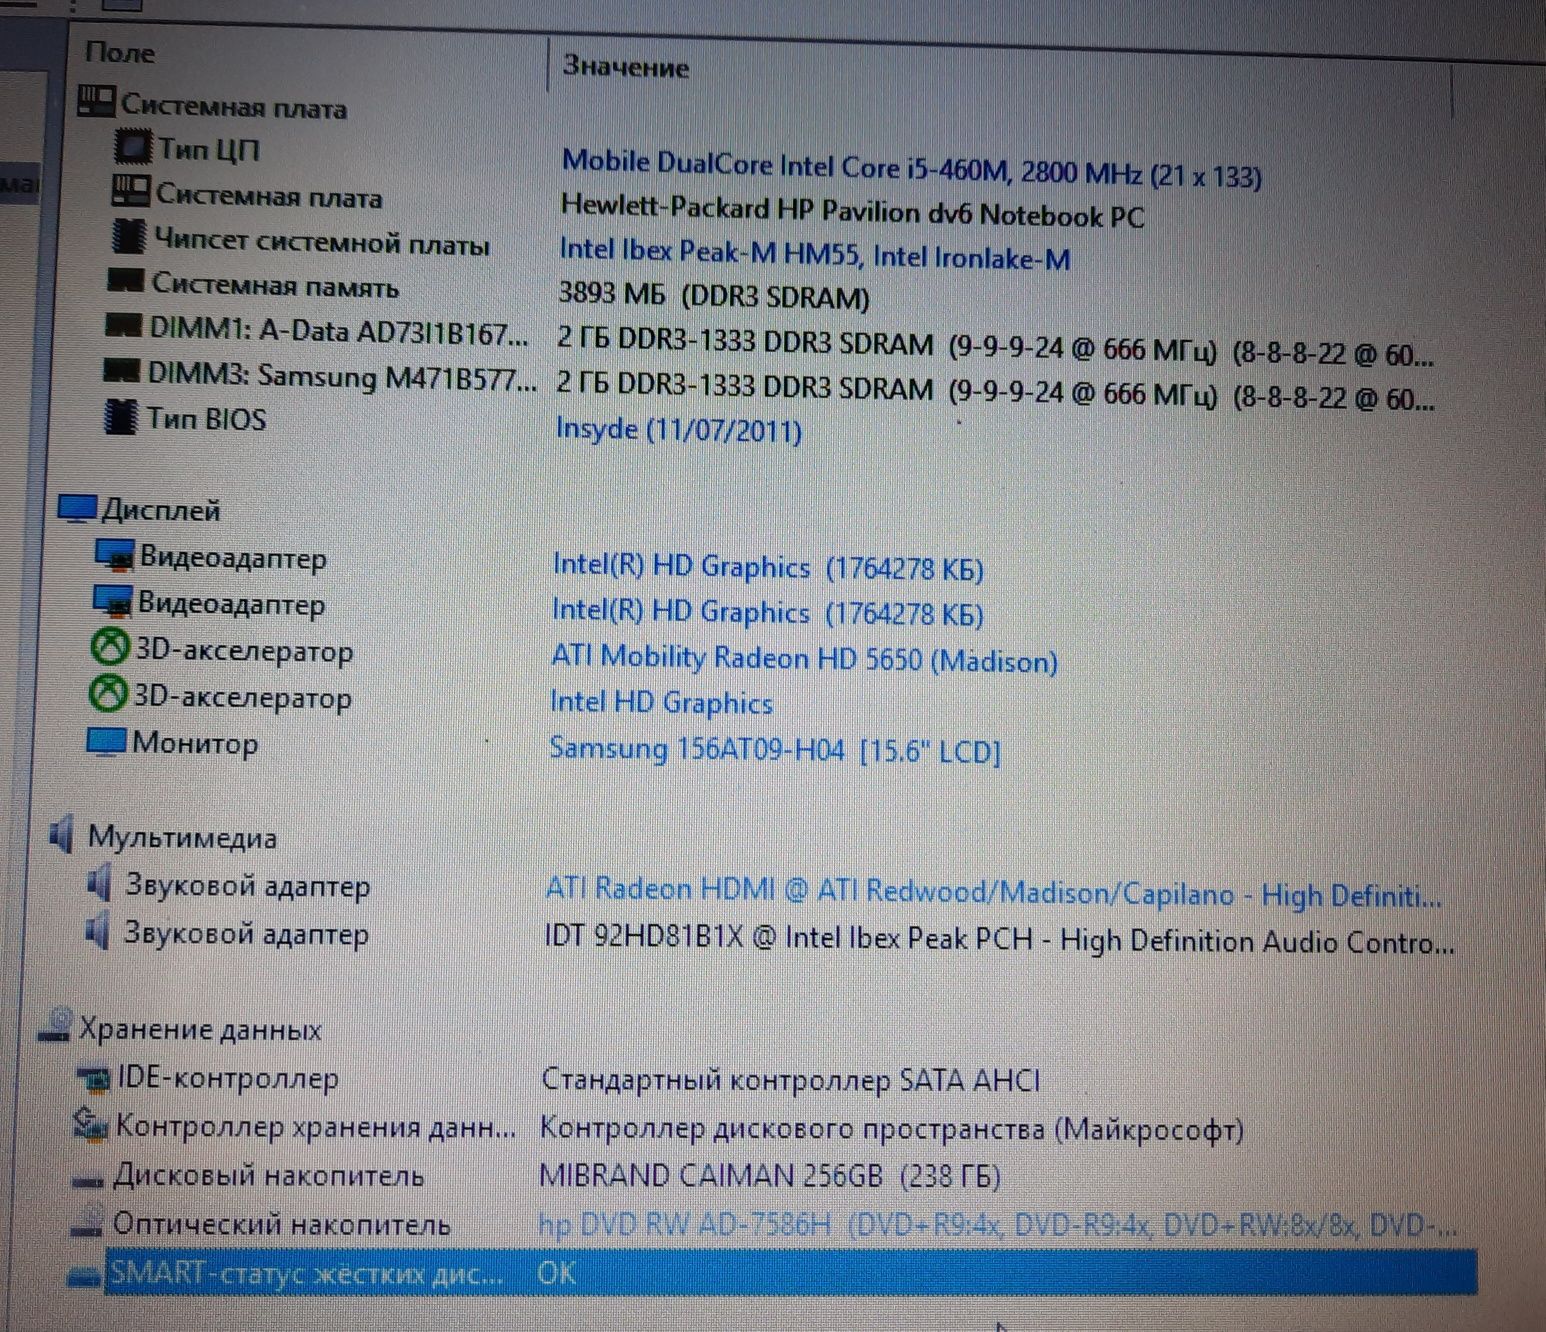Select 'MIBRAND CAIMAN 256GB (238 ГБ)' value
The image size is (1546, 1332).
[x=770, y=1175]
